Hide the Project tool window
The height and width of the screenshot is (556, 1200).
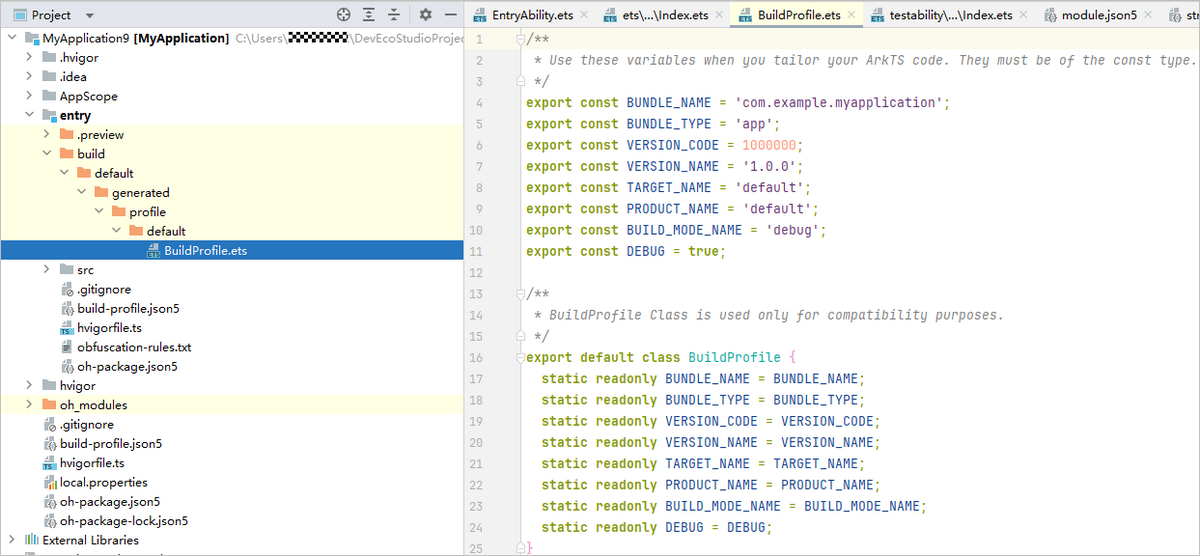(x=449, y=15)
